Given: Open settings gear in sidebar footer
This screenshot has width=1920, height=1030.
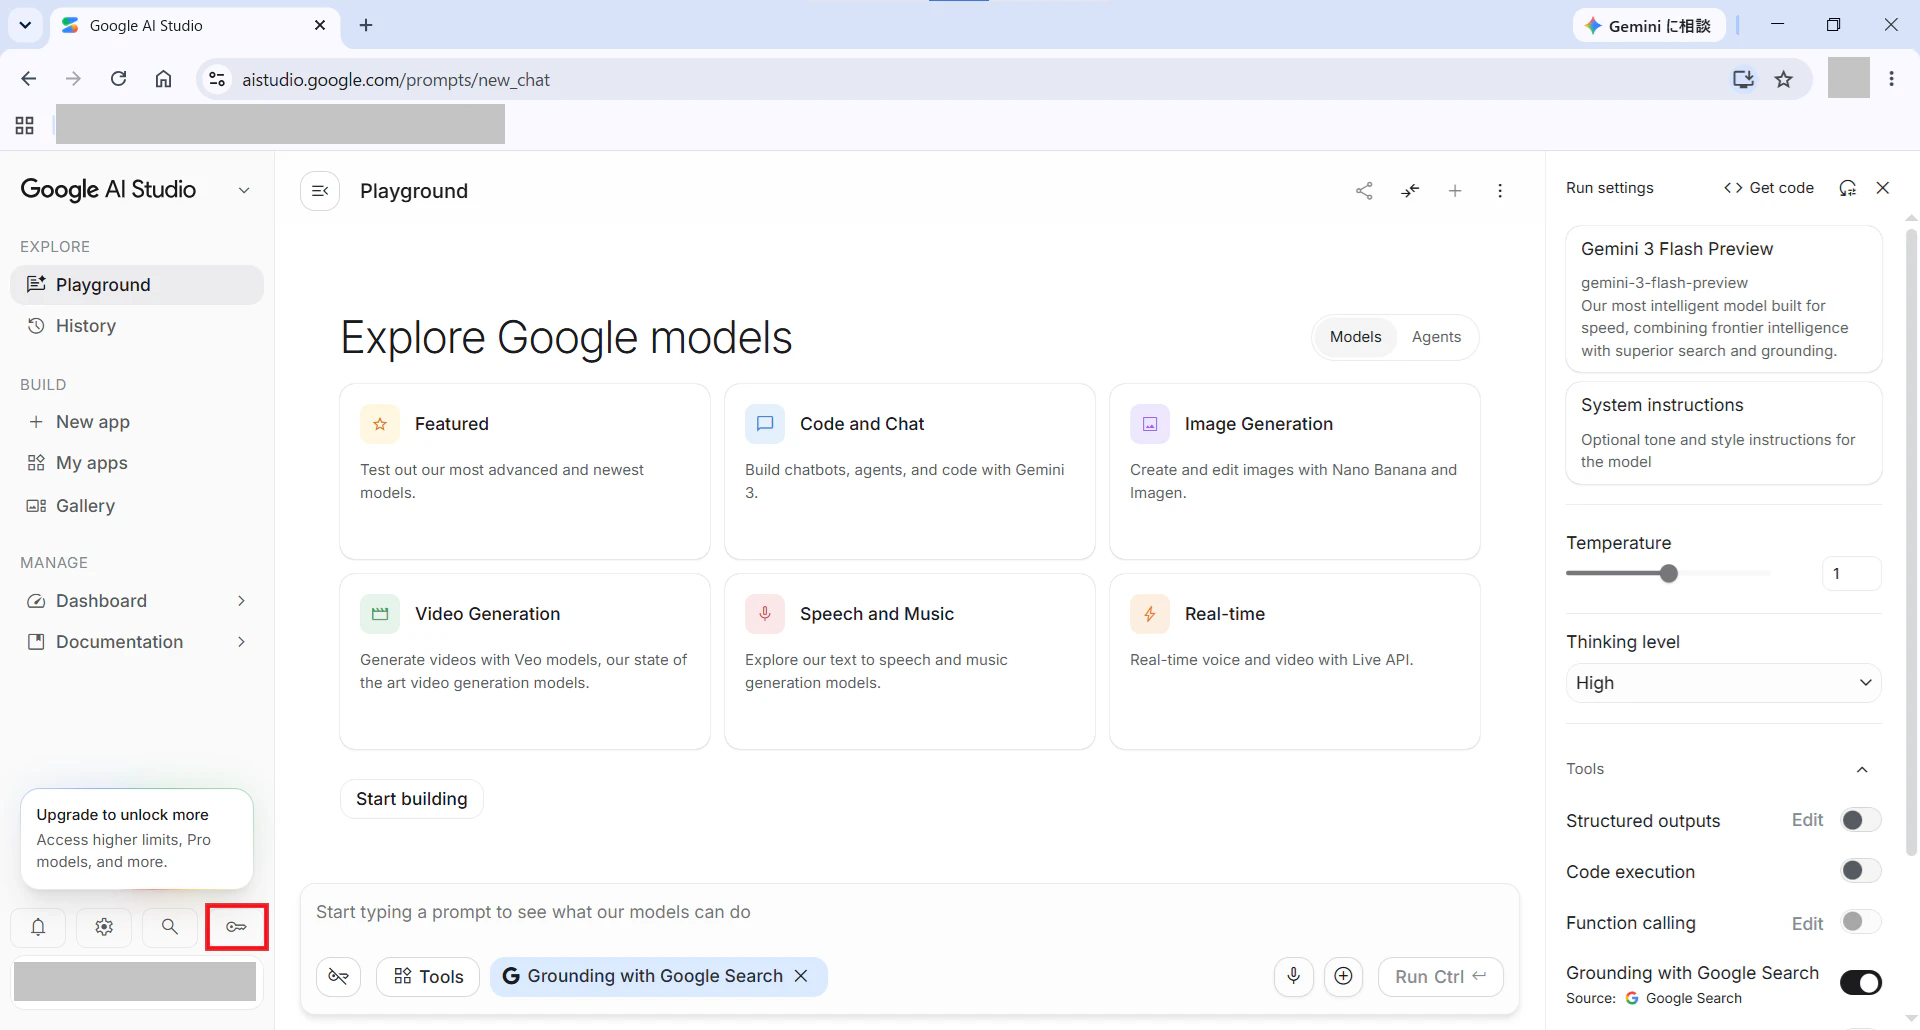Looking at the screenshot, I should coord(104,927).
